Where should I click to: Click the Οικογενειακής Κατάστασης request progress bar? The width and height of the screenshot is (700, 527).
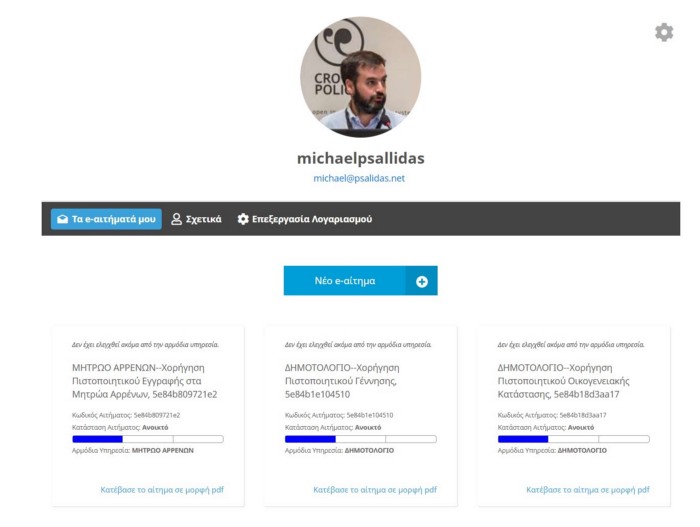tap(574, 439)
